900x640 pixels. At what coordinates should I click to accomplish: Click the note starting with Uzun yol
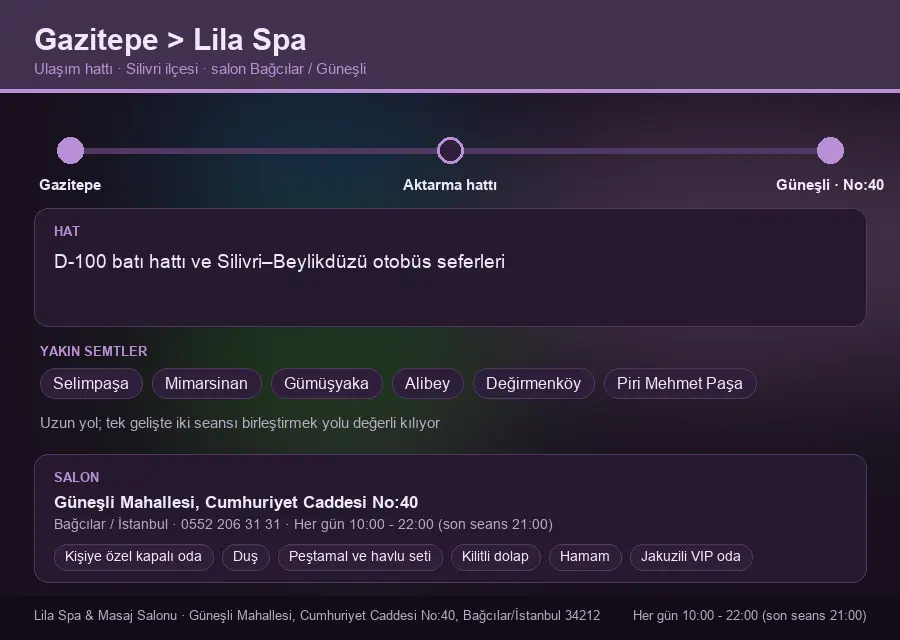(x=240, y=423)
